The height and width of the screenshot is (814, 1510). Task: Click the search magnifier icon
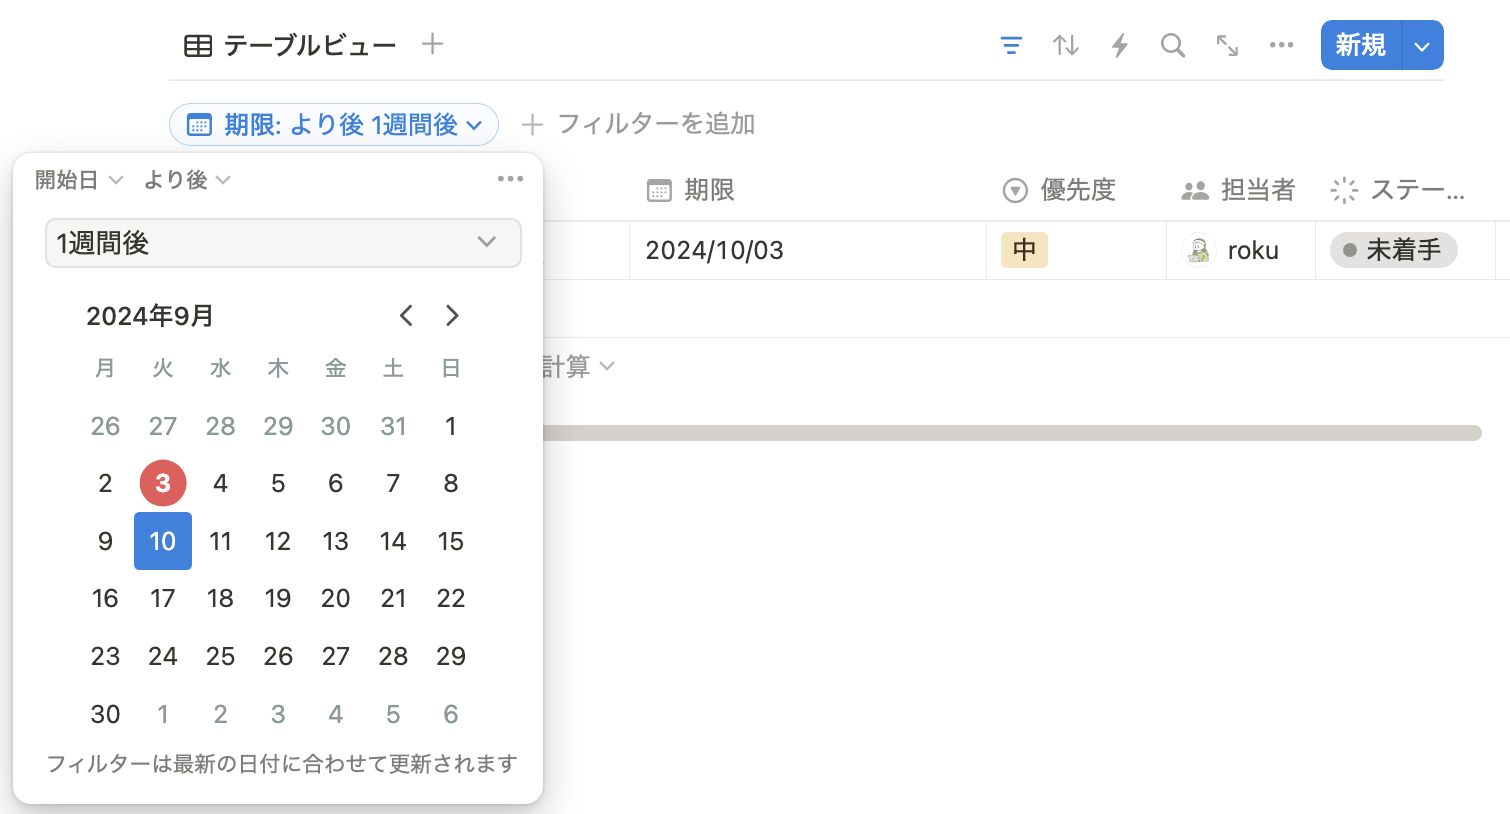1173,45
